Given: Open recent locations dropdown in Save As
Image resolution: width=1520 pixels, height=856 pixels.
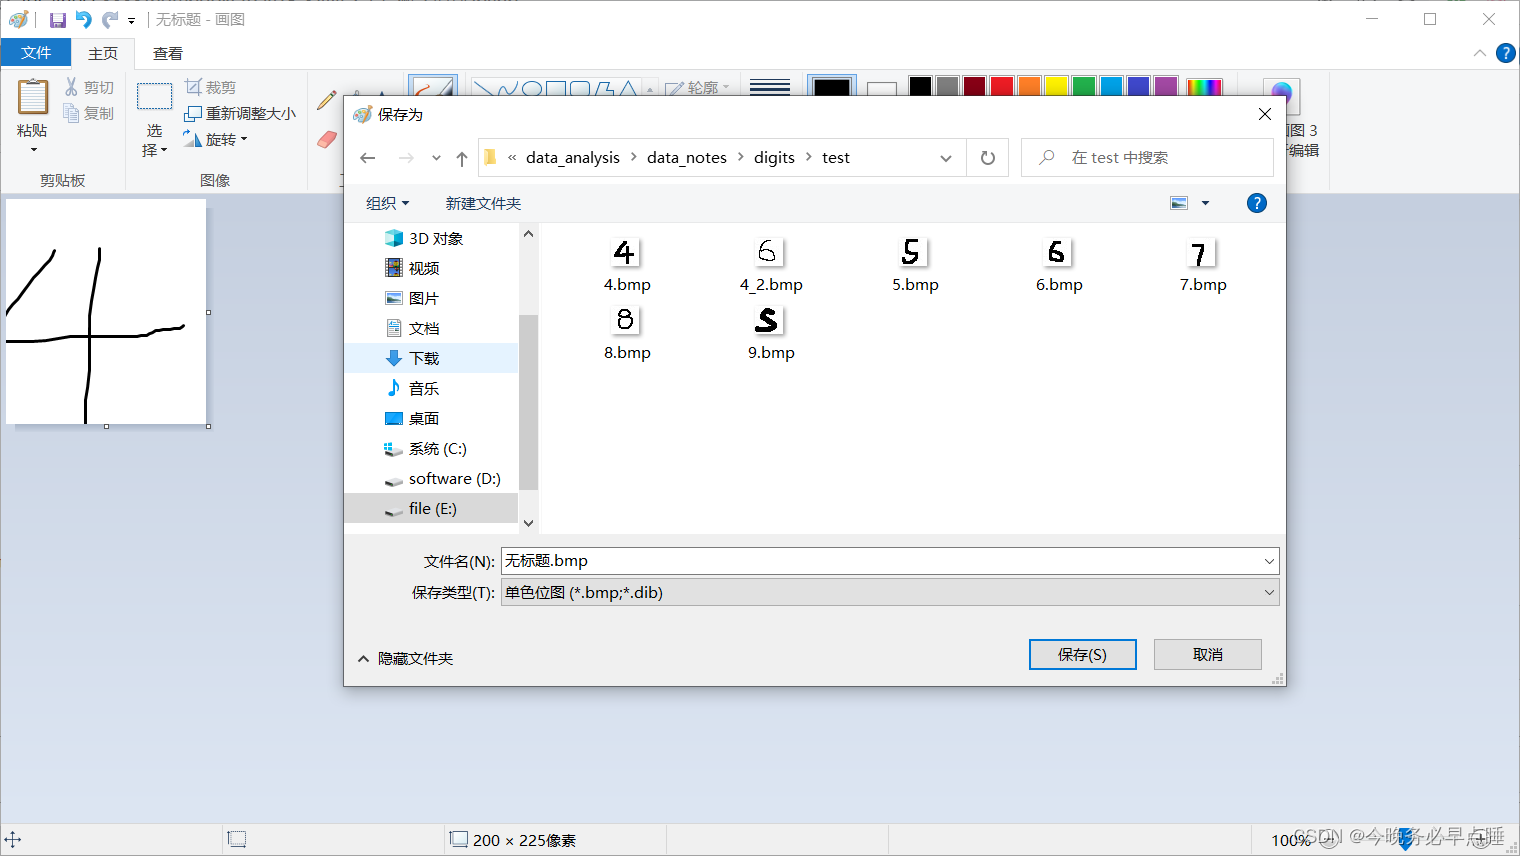Looking at the screenshot, I should click(436, 158).
